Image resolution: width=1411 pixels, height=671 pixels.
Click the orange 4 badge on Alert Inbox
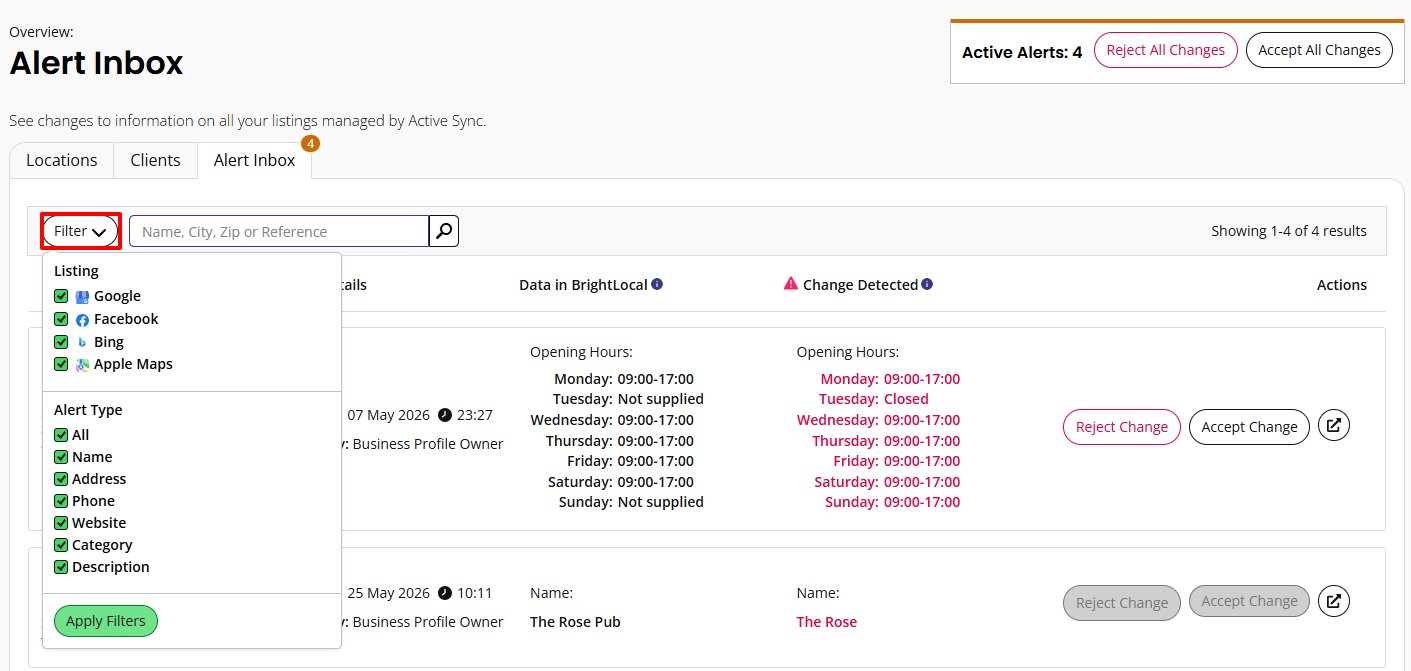(310, 144)
